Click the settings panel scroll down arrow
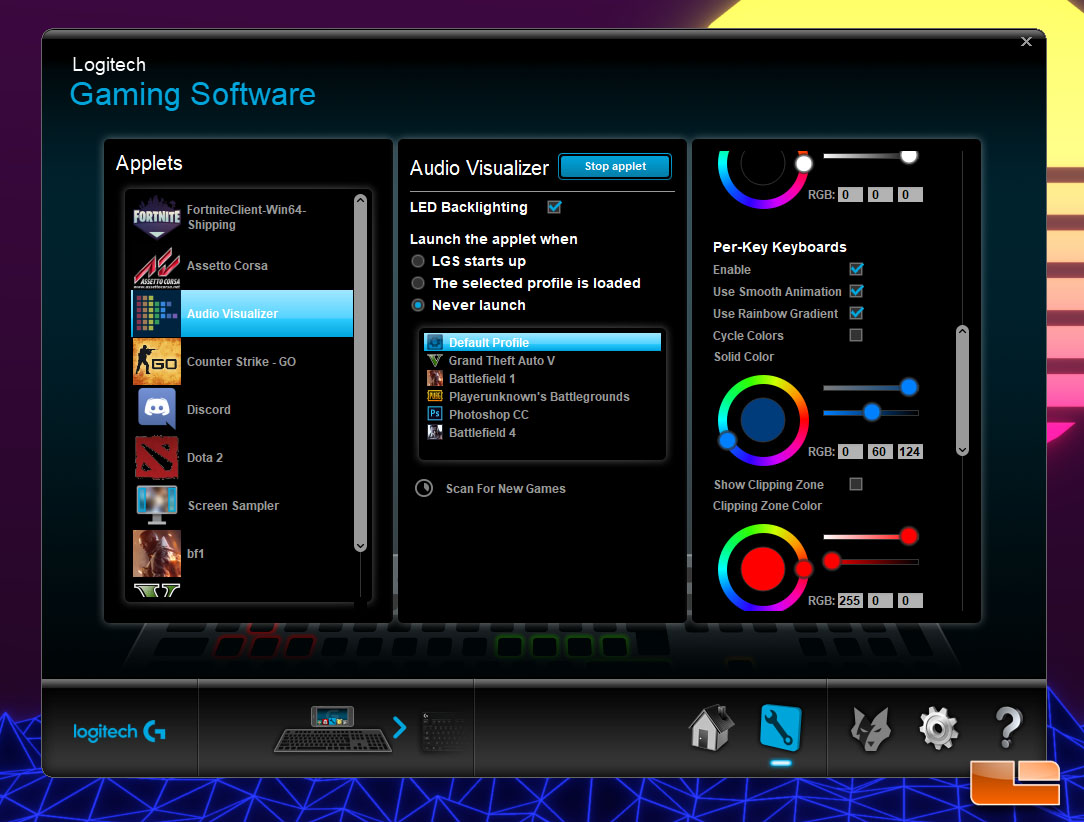 [x=962, y=450]
